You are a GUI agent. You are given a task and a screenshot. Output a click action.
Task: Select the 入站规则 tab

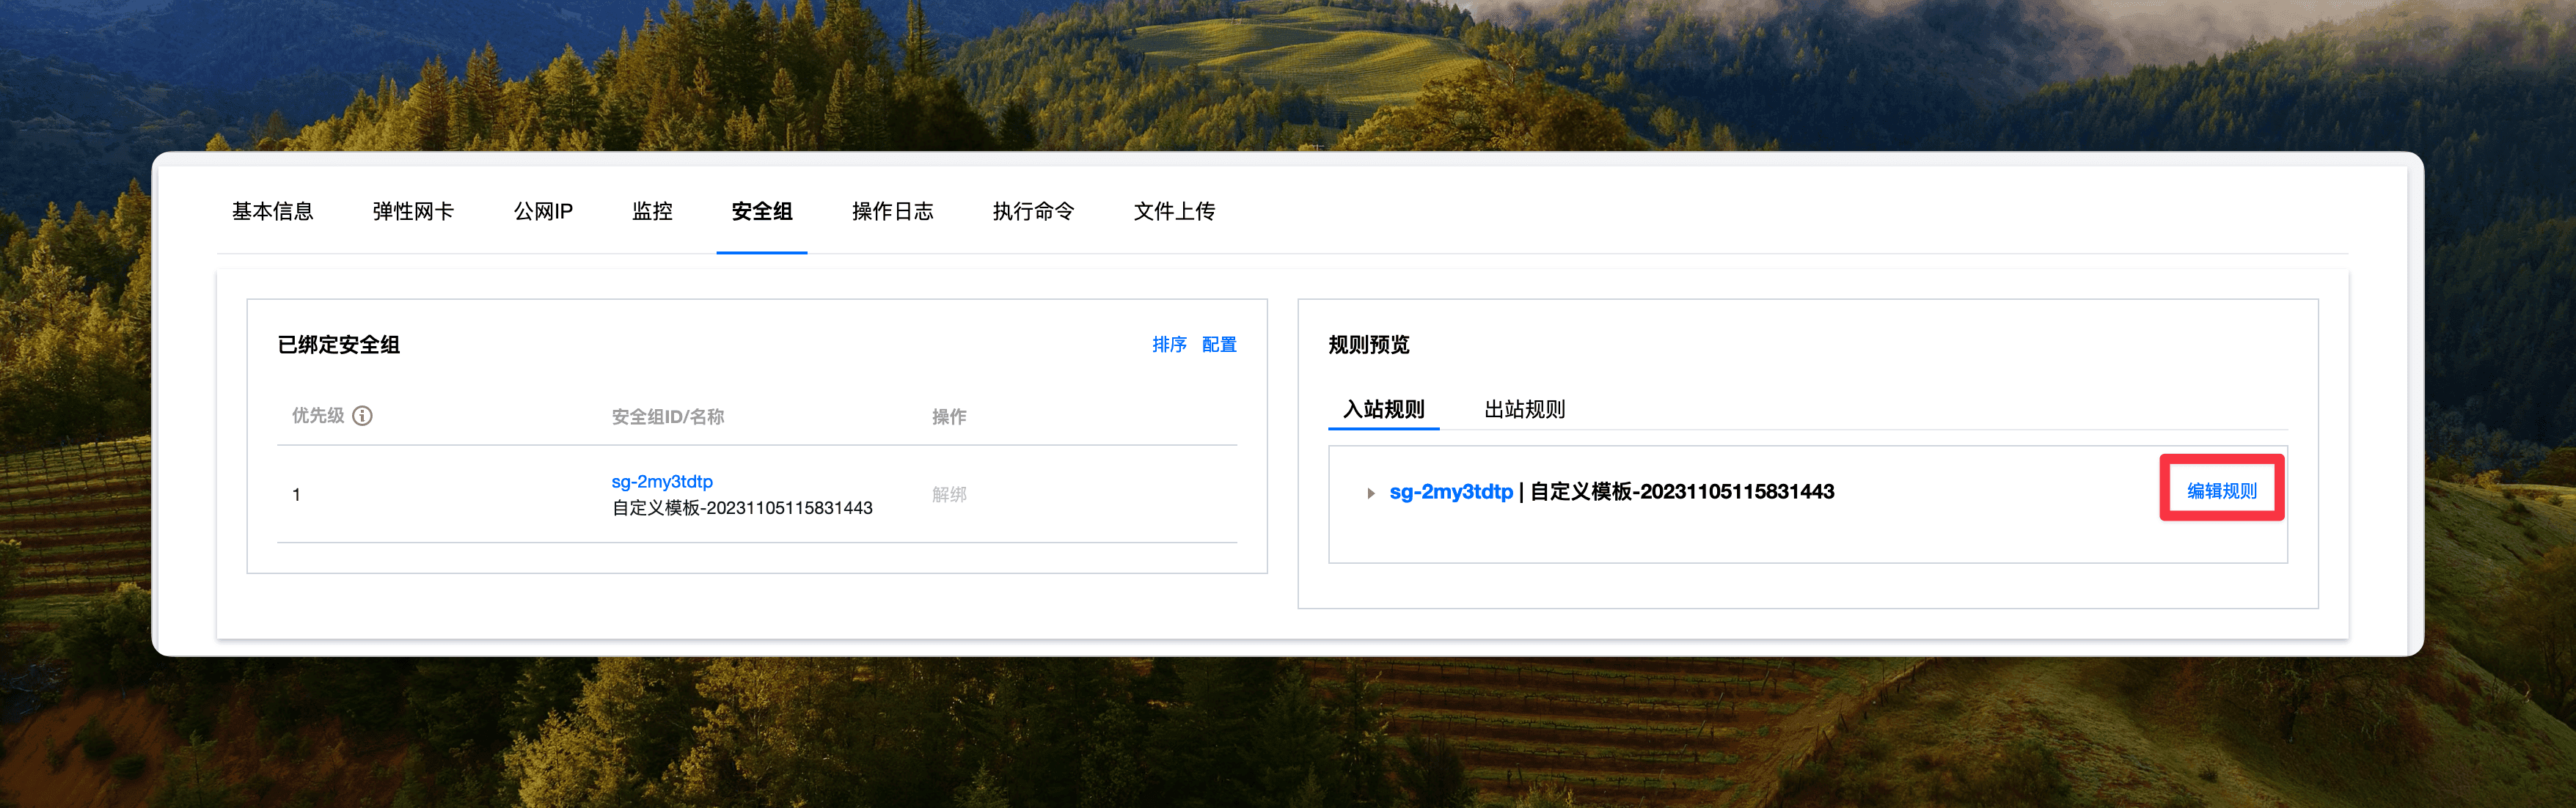pyautogui.click(x=1383, y=409)
